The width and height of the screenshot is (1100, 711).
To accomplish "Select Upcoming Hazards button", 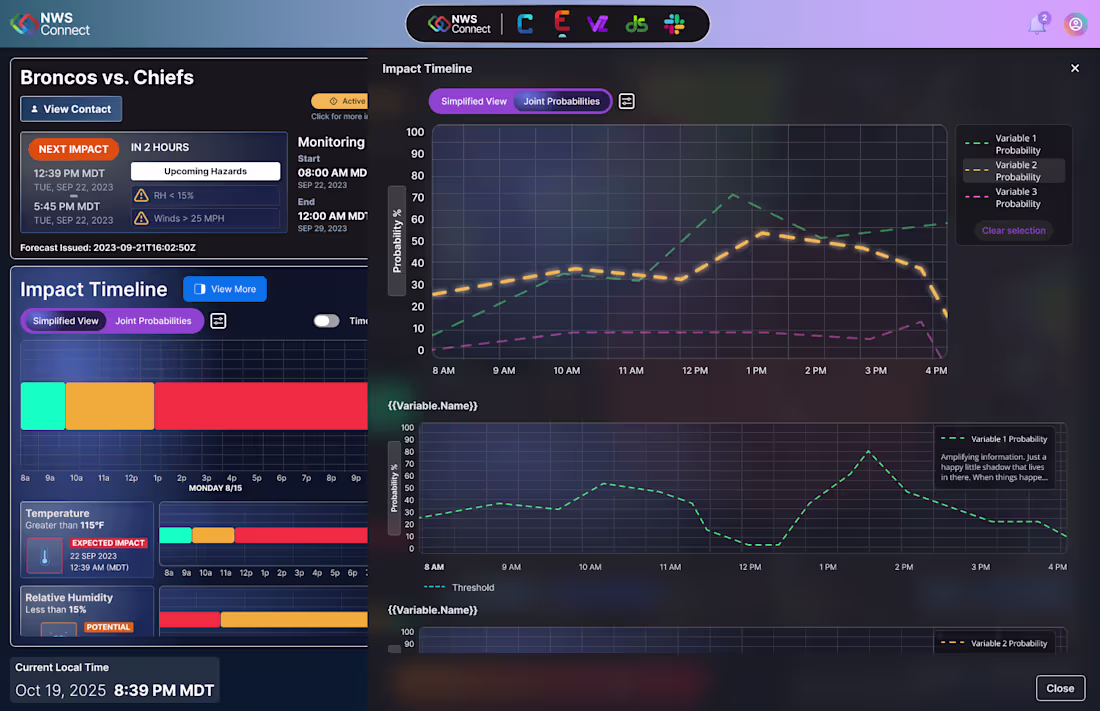I will (x=206, y=171).
